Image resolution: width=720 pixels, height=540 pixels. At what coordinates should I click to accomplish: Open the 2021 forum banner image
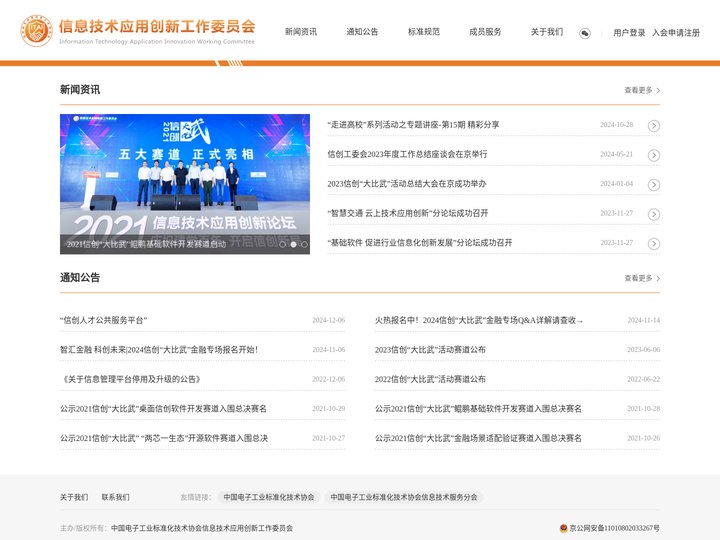(185, 184)
